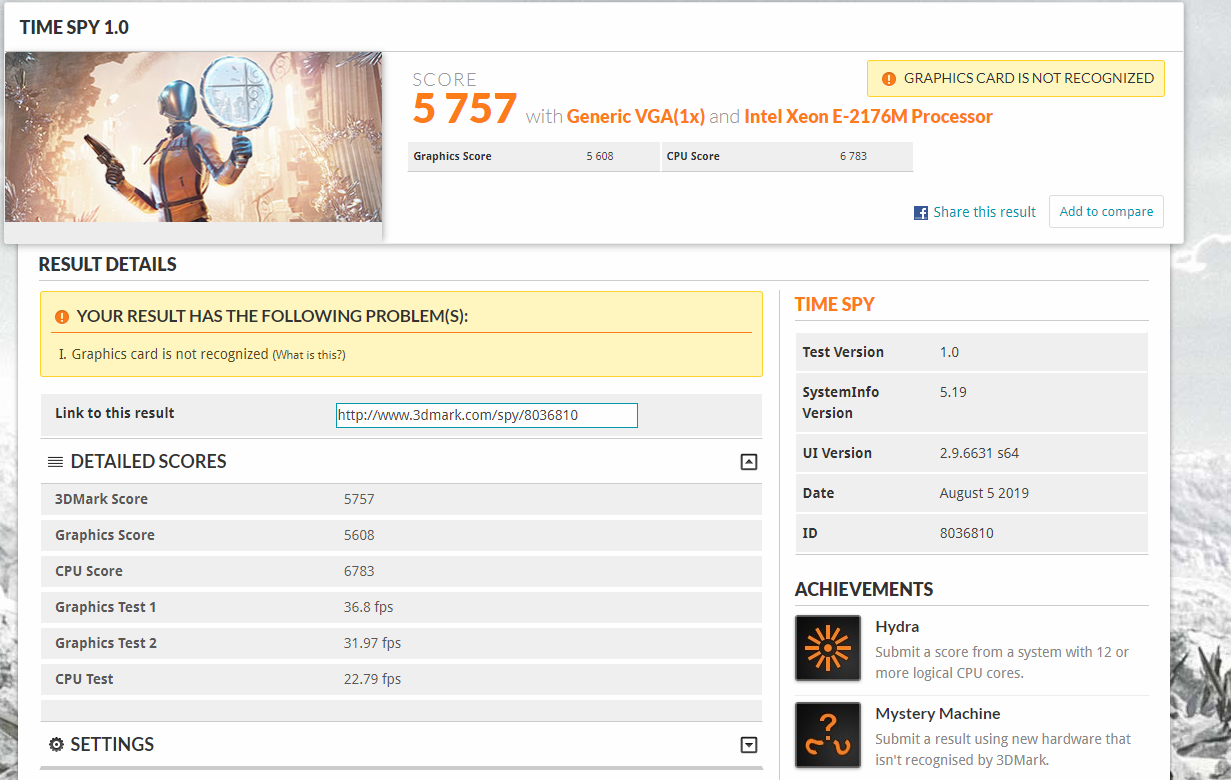
Task: Expand the Settings section
Action: coord(749,745)
